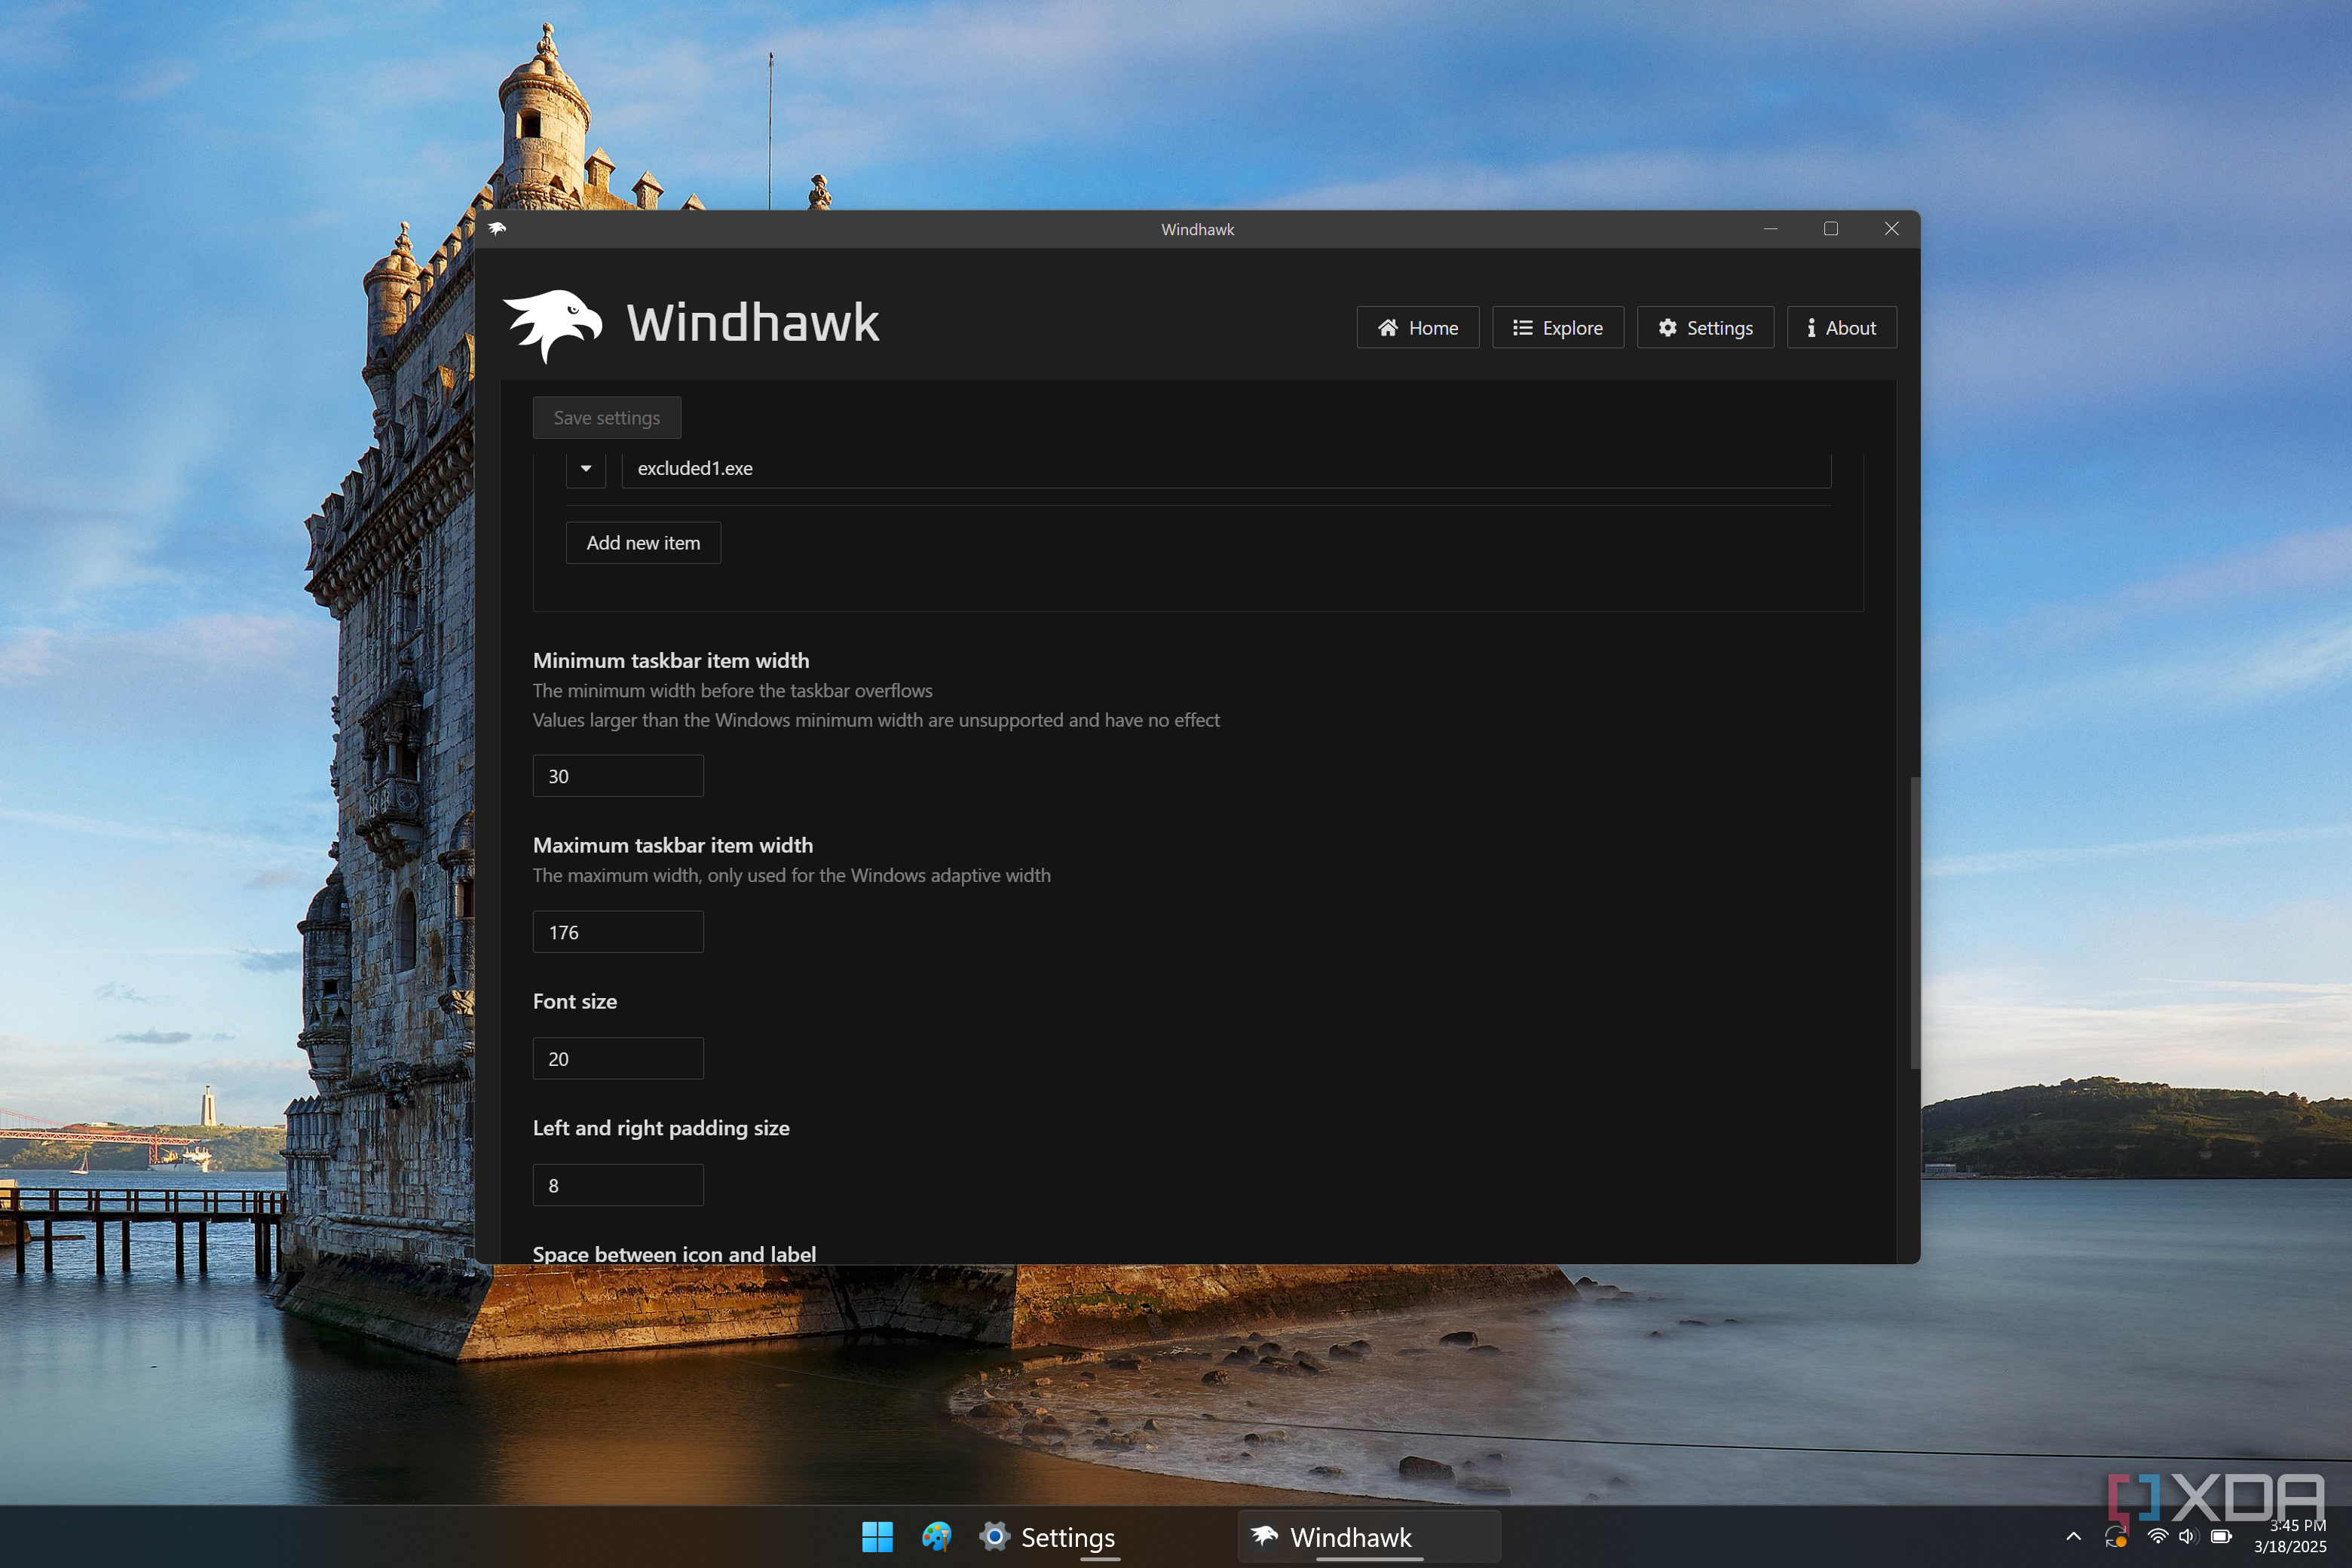Image resolution: width=2352 pixels, height=1568 pixels.
Task: Click the Windhawk title bar caption
Action: pyautogui.click(x=1198, y=229)
